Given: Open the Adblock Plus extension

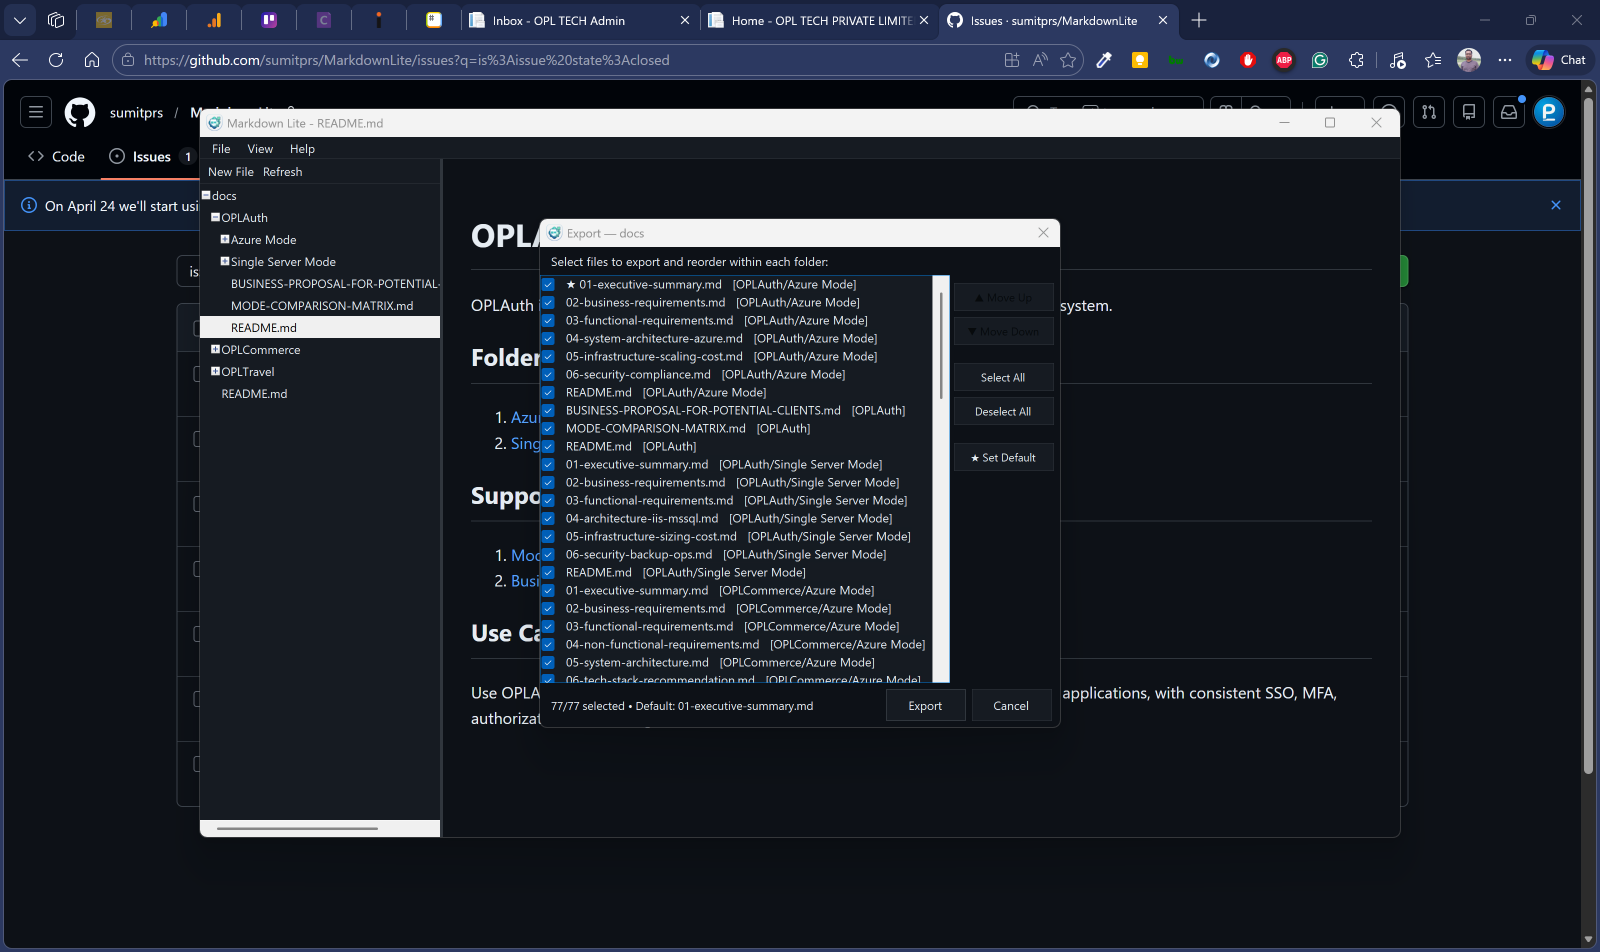Looking at the screenshot, I should click(1284, 60).
